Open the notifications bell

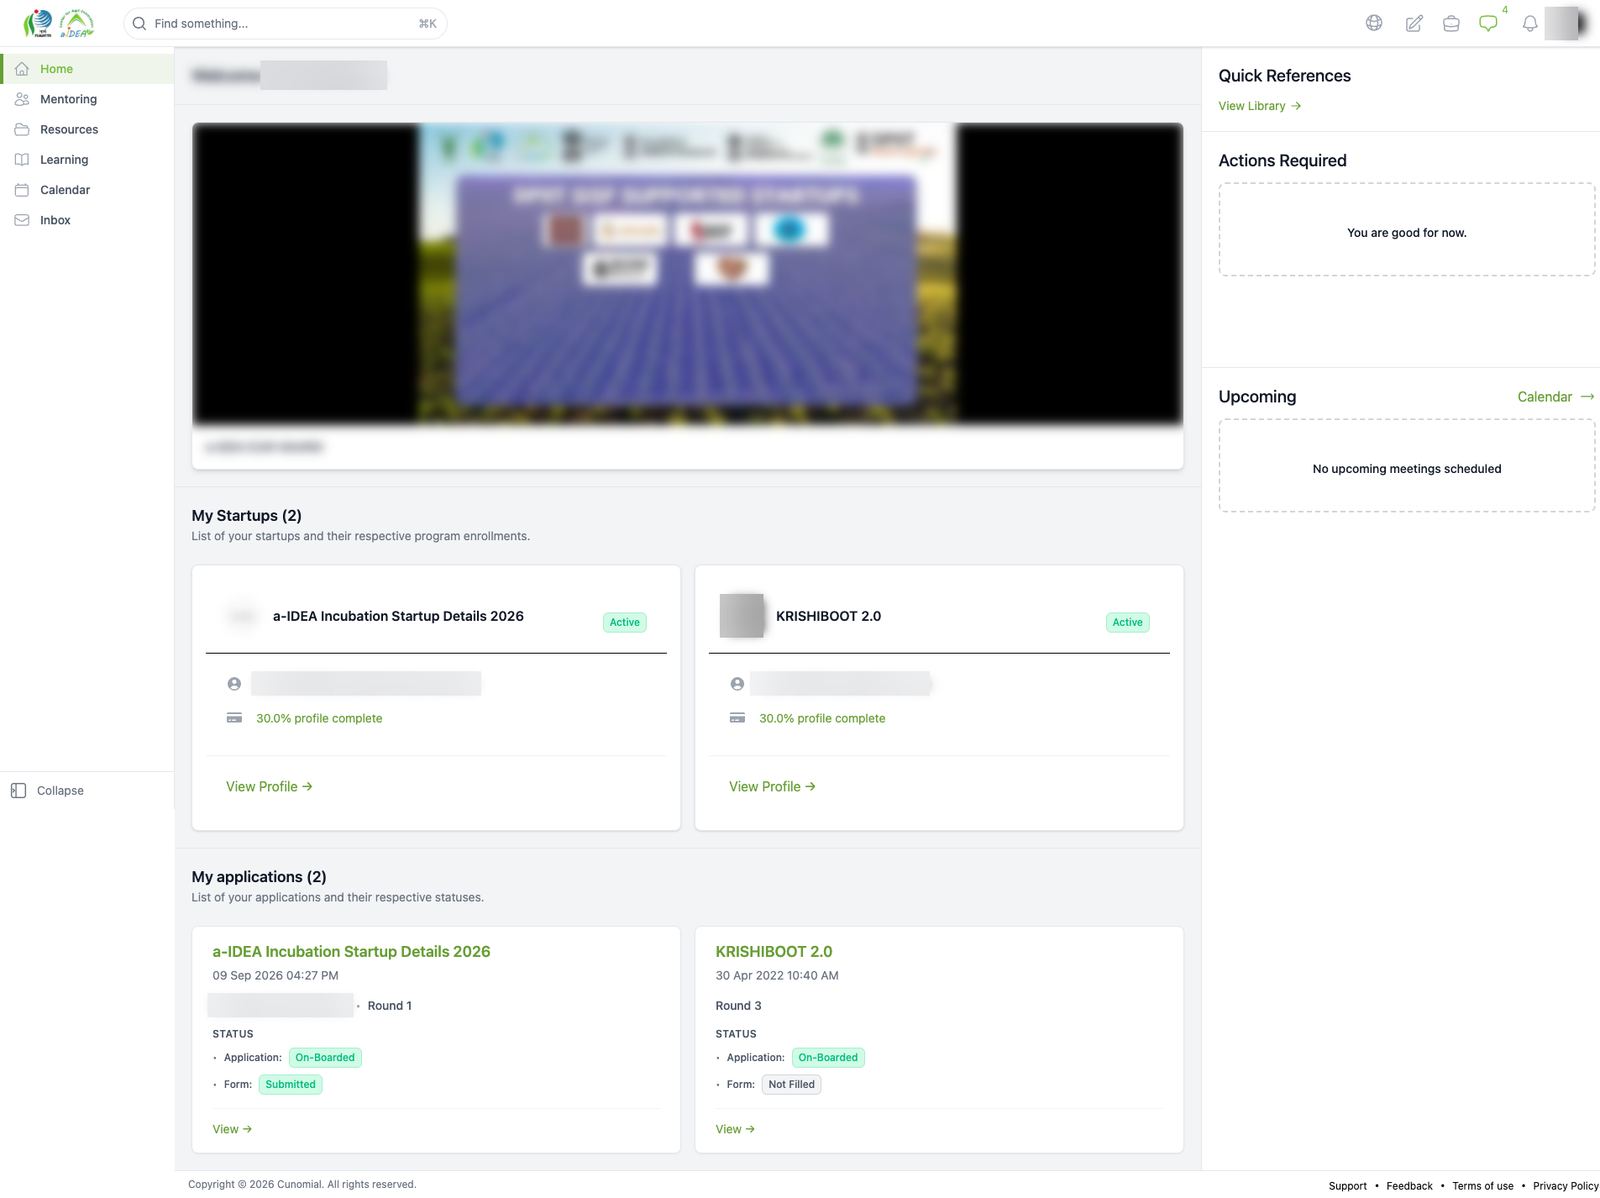tap(1530, 23)
